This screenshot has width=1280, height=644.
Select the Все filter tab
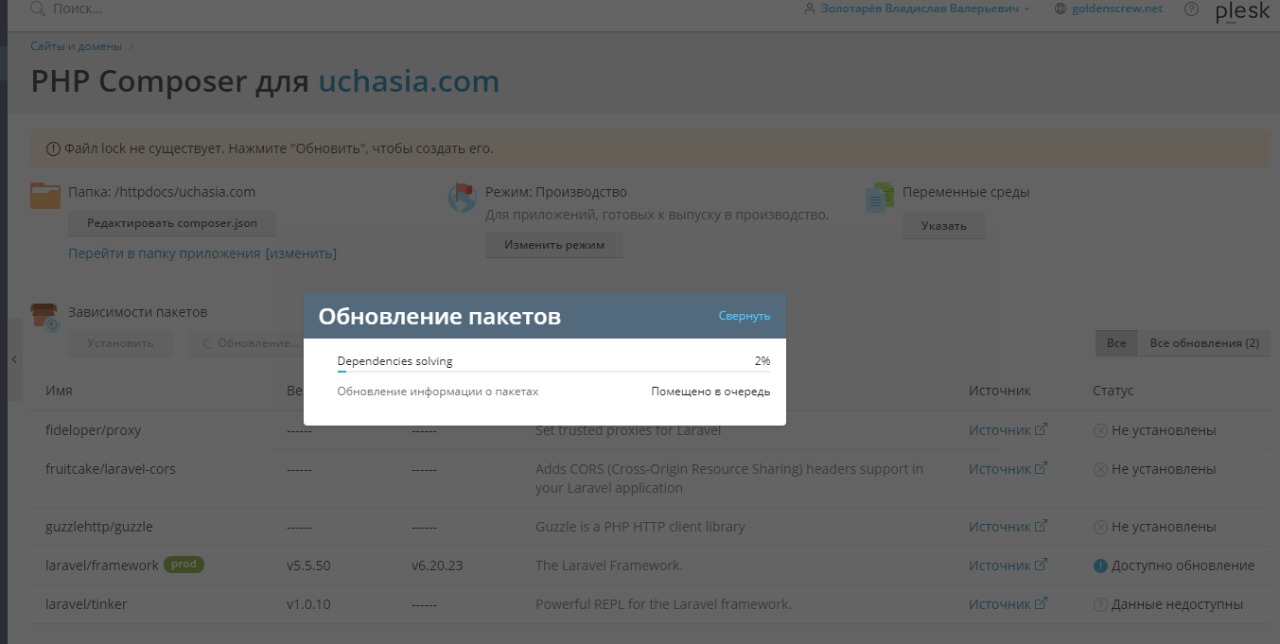[1117, 343]
